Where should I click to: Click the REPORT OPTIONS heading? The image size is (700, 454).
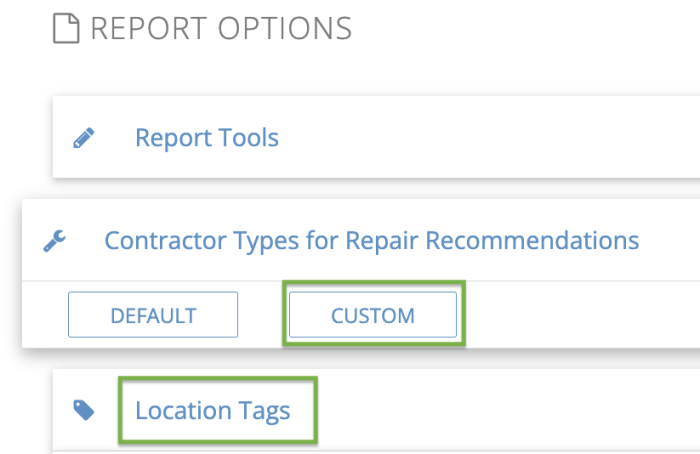221,29
